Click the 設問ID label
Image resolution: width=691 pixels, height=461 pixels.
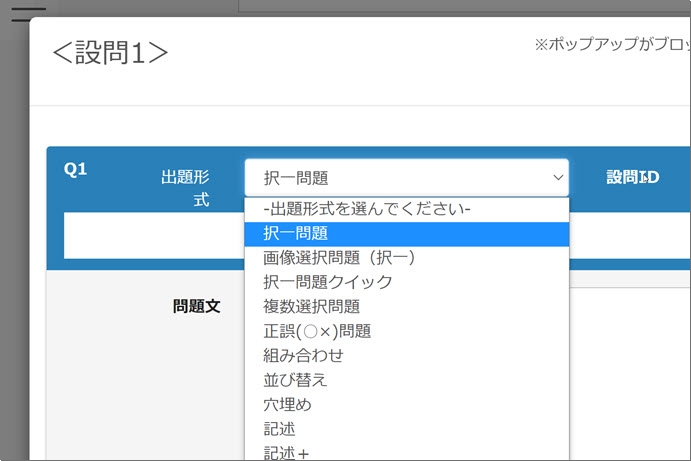[633, 177]
